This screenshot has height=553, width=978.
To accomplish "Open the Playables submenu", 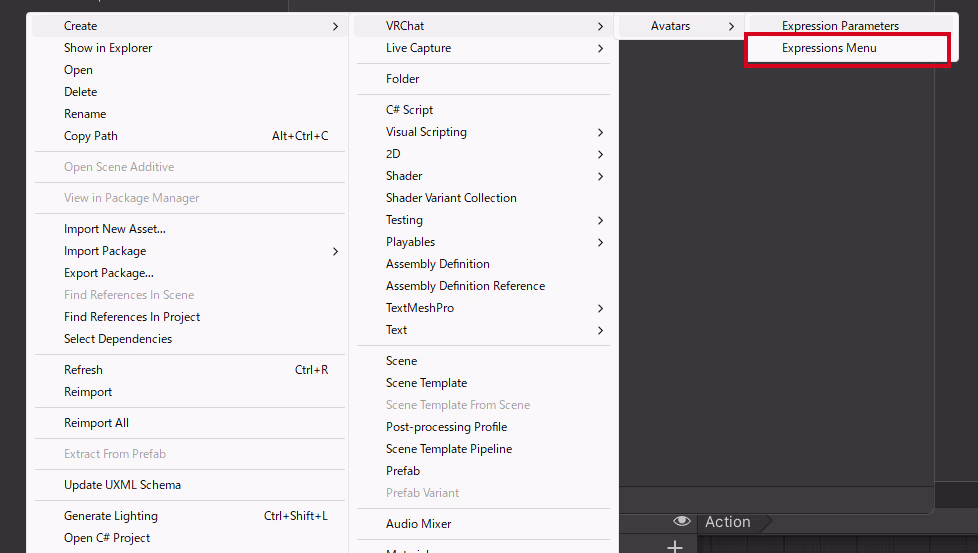I will [483, 242].
